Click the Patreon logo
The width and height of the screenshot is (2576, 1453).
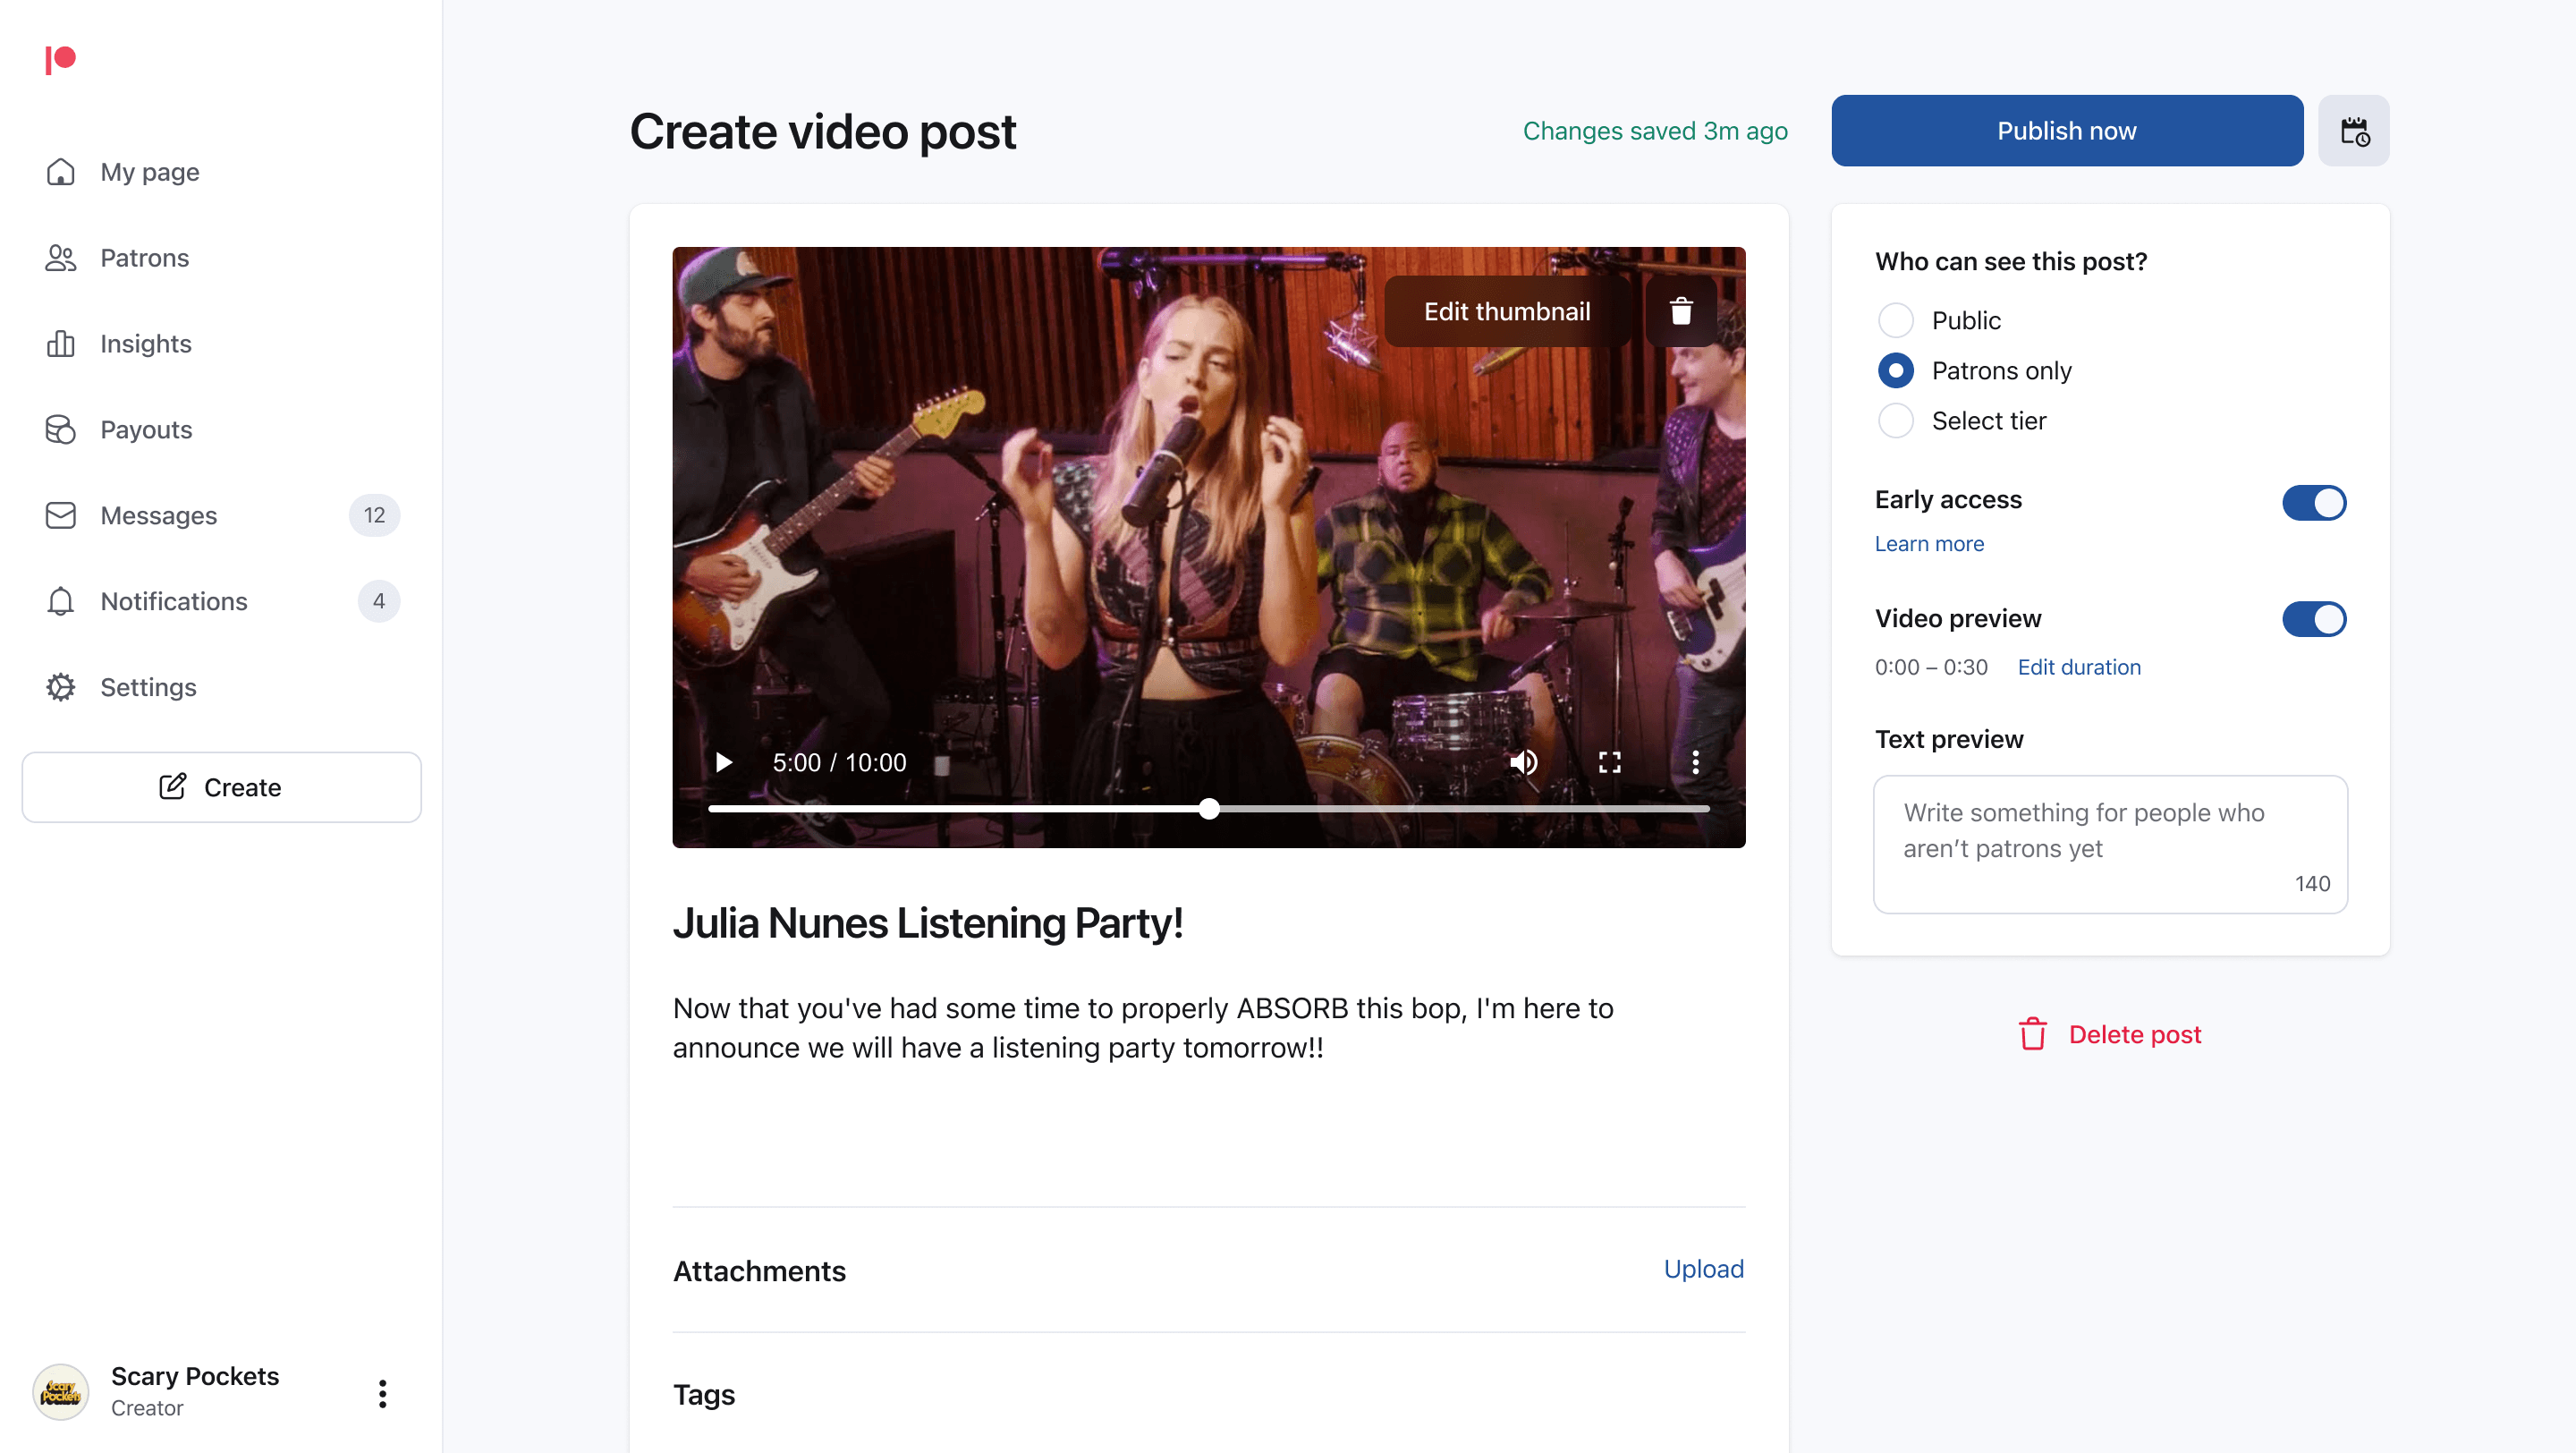coord(60,60)
